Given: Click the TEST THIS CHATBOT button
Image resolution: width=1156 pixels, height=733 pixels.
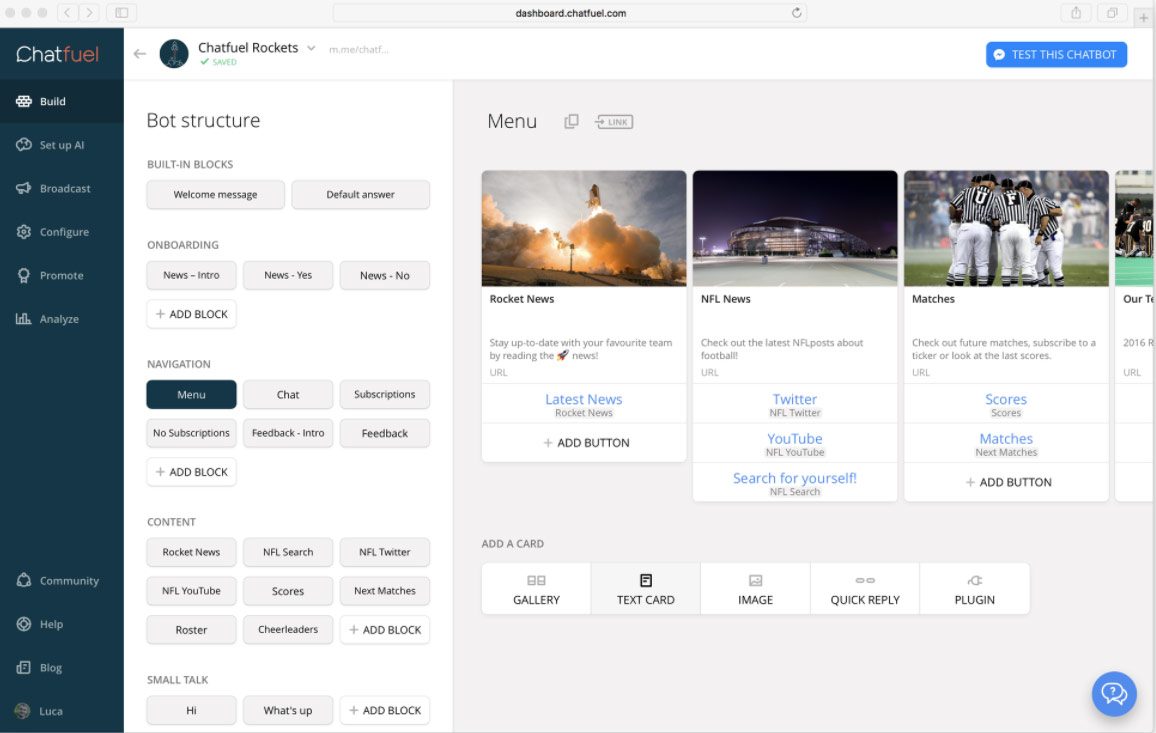Looking at the screenshot, I should (x=1056, y=55).
